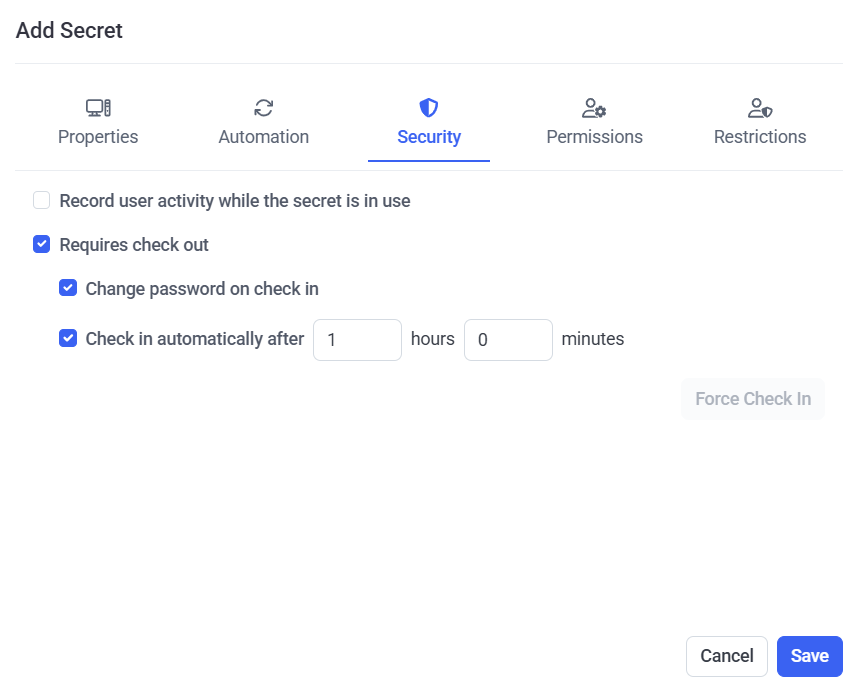Viewport: 858px width, 692px height.
Task: Enable the Record user activity checkbox
Action: click(42, 200)
